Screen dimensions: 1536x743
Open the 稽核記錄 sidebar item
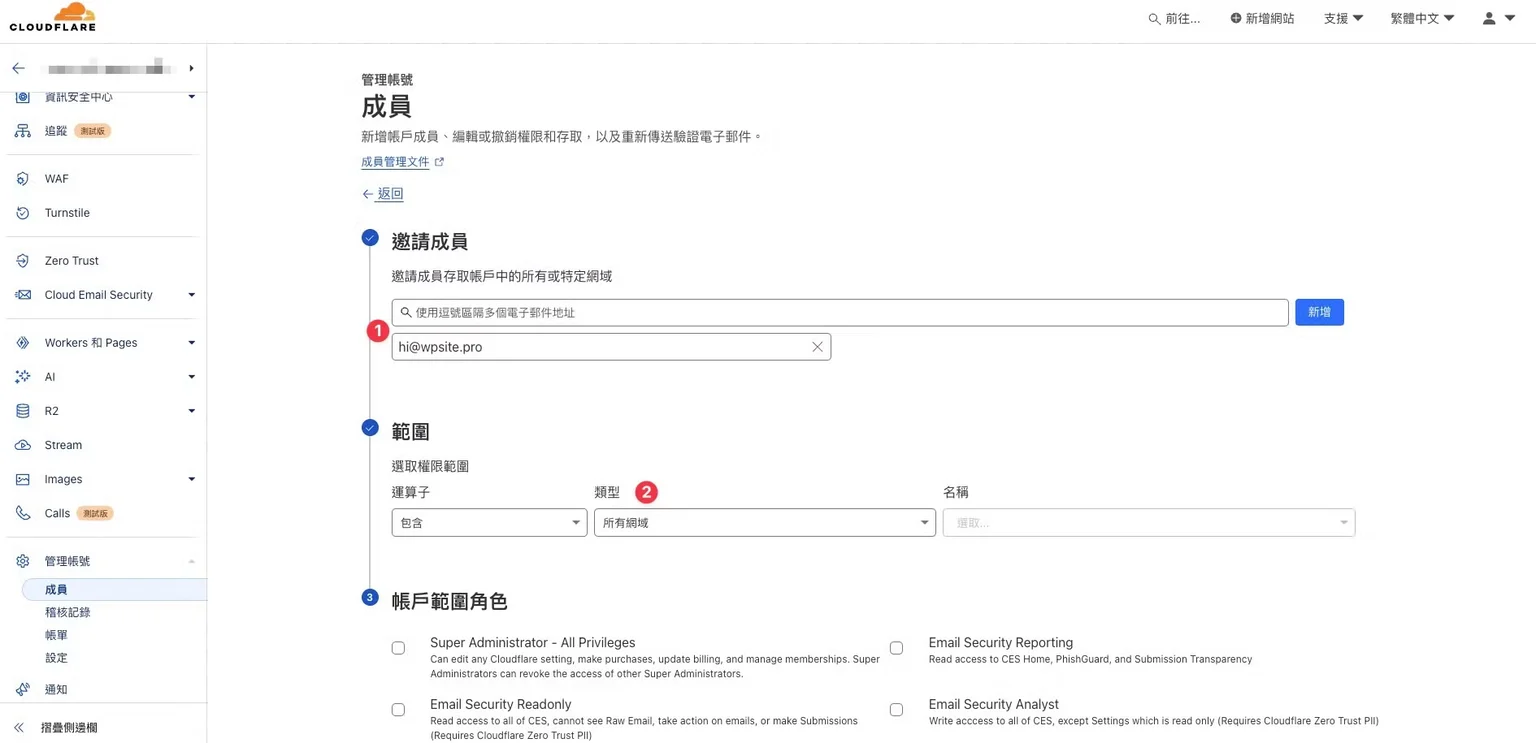tap(68, 612)
